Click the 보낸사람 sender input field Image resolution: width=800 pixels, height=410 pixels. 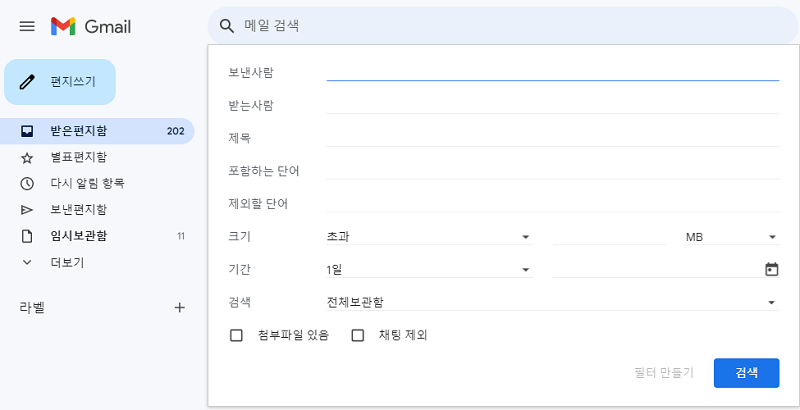pyautogui.click(x=552, y=71)
